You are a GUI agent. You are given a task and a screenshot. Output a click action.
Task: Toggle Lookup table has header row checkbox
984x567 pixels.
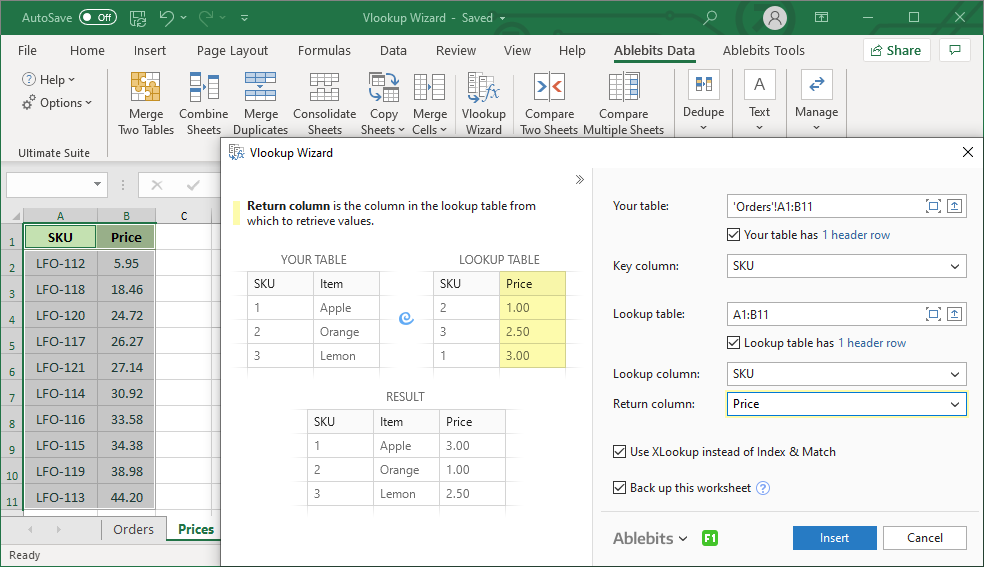click(x=733, y=342)
